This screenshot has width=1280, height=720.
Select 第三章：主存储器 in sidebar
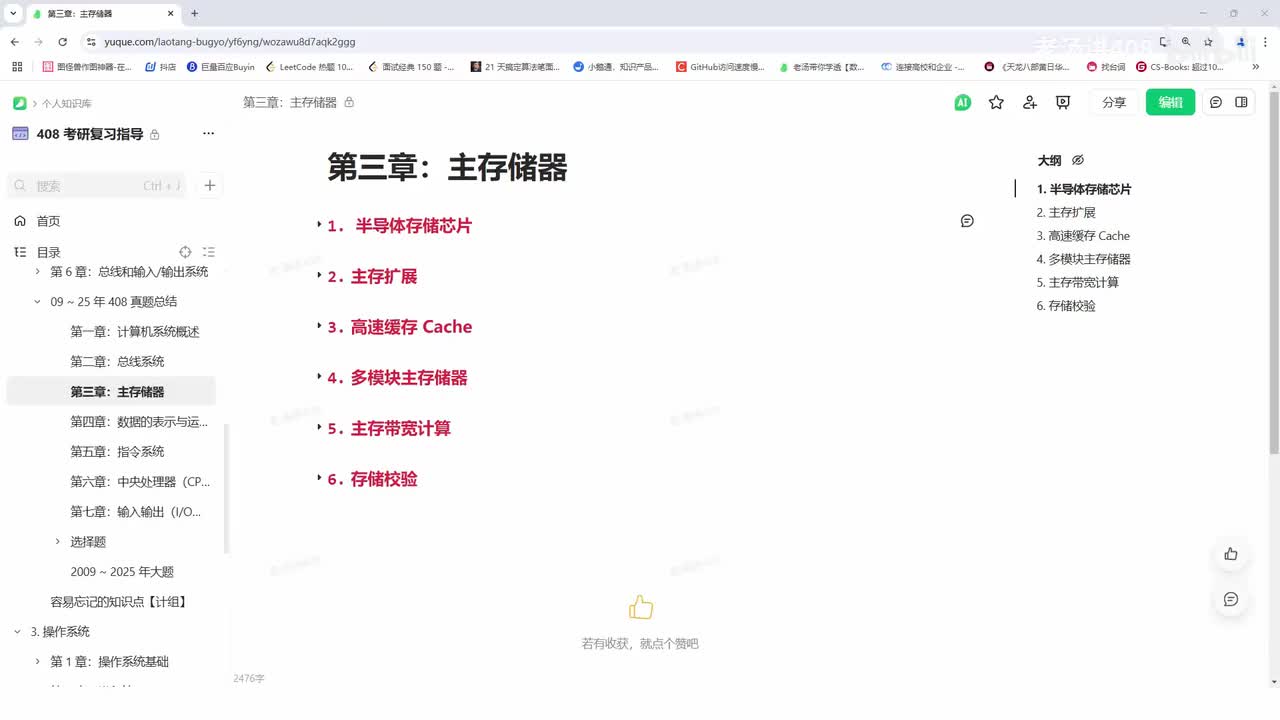(111, 391)
